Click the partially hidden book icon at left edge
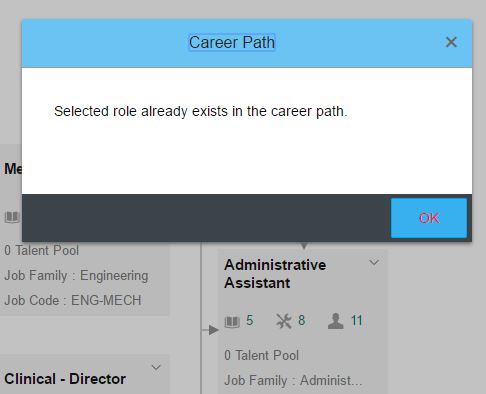The image size is (486, 394). 13,217
